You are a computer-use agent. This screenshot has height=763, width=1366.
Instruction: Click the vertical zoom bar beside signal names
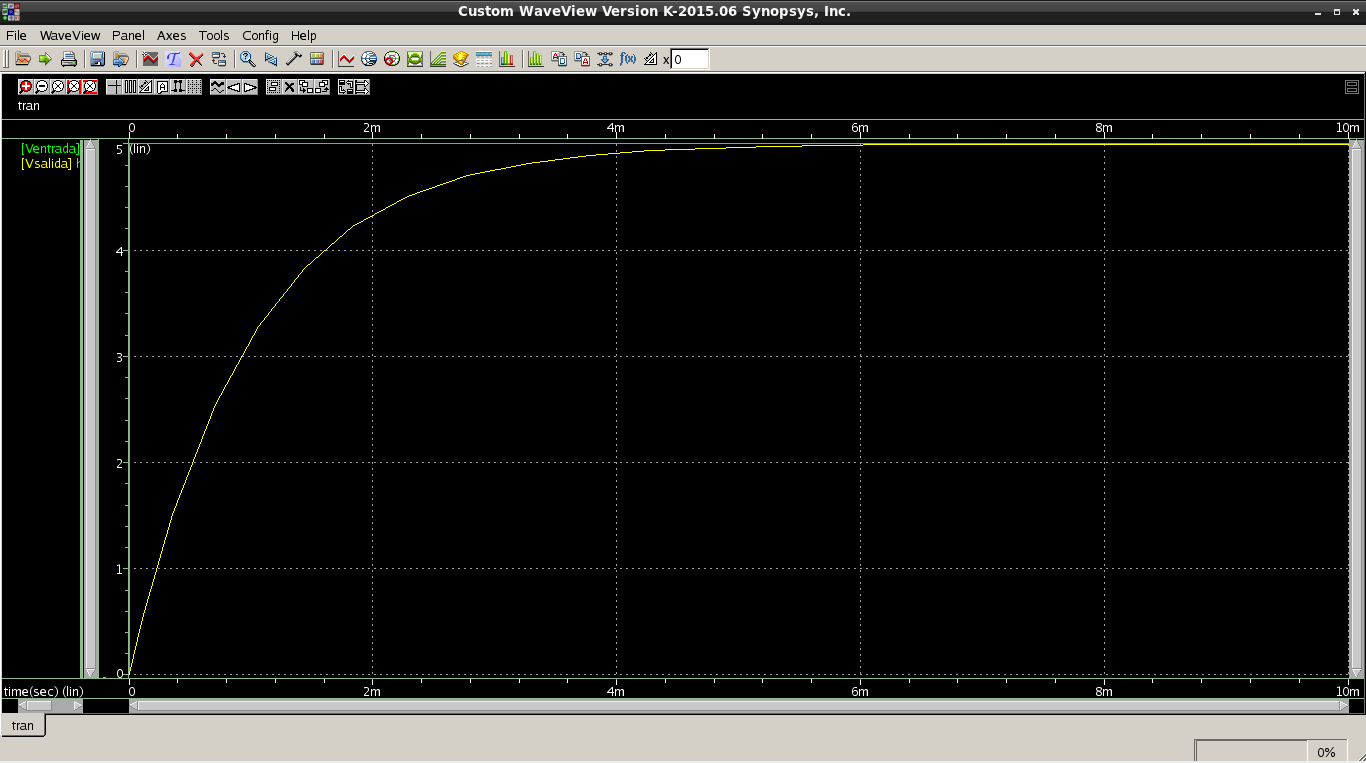click(x=91, y=409)
